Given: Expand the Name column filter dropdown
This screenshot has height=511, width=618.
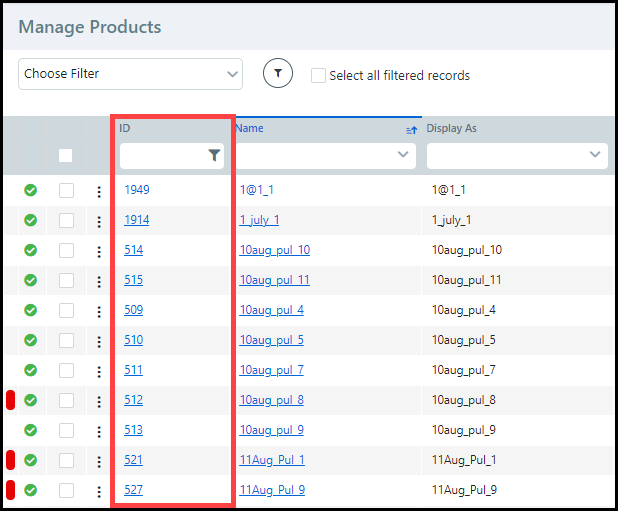Looking at the screenshot, I should click(404, 155).
